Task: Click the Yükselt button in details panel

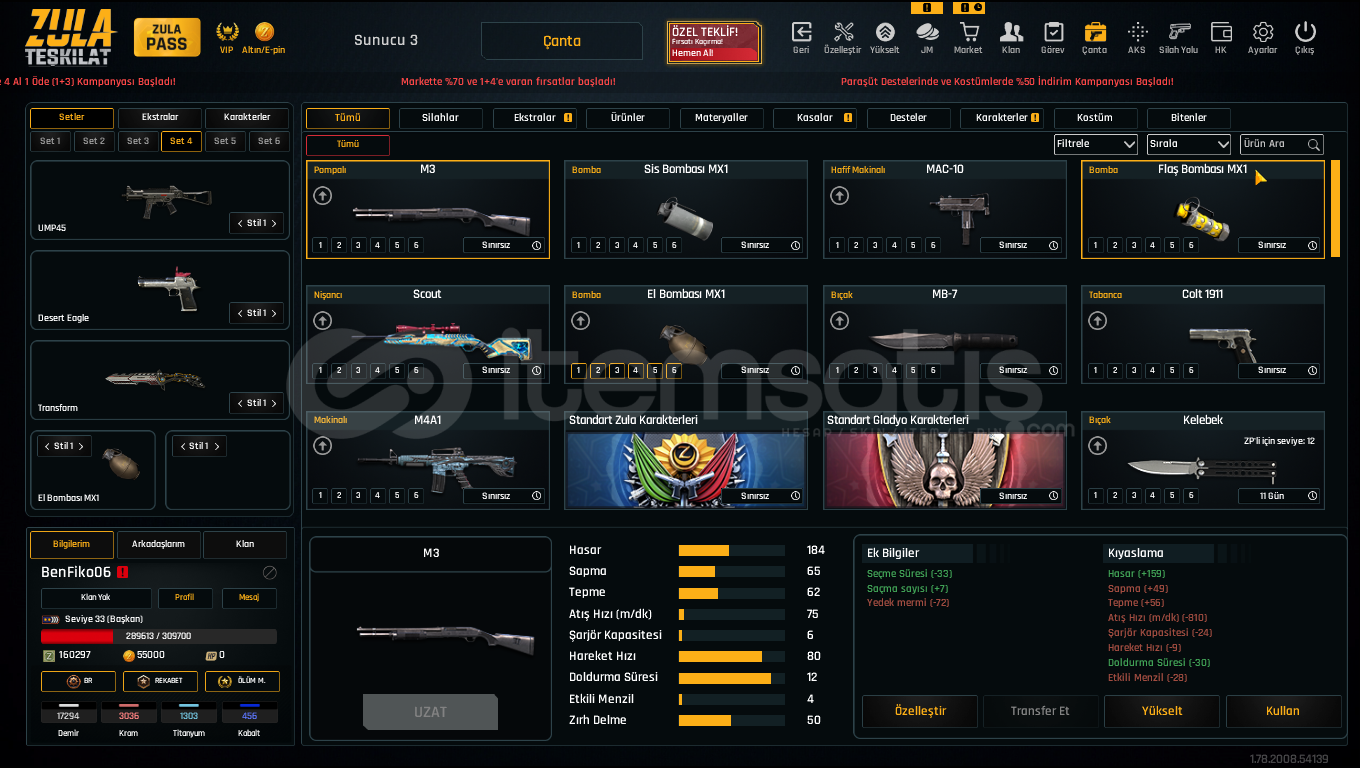Action: pos(1162,711)
